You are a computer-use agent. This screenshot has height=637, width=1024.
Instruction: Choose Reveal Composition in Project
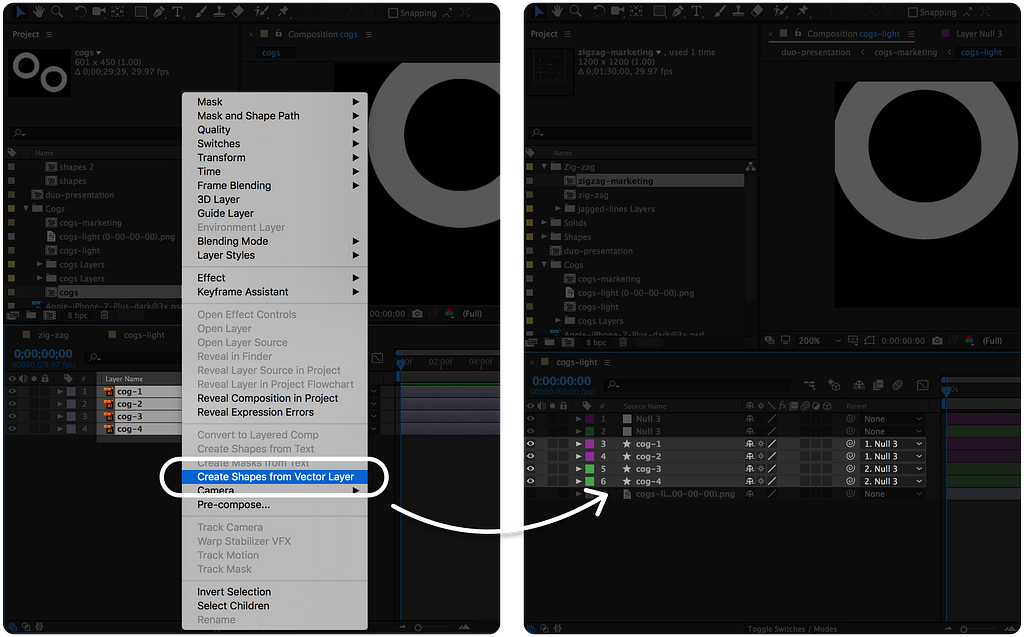point(275,398)
